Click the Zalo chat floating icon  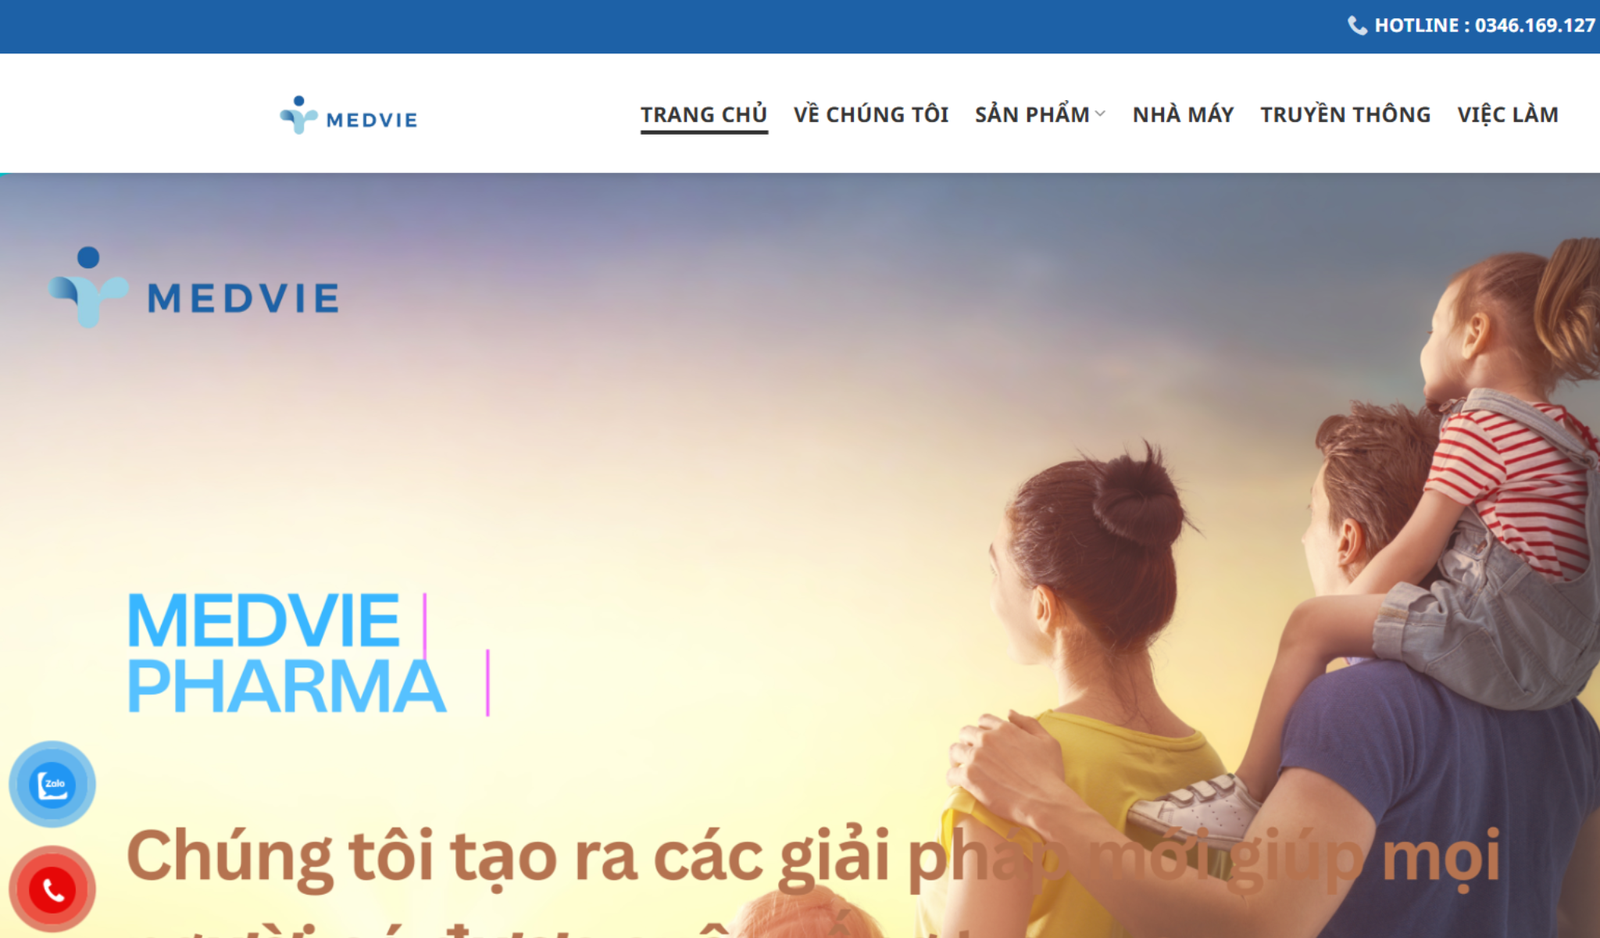pos(52,784)
